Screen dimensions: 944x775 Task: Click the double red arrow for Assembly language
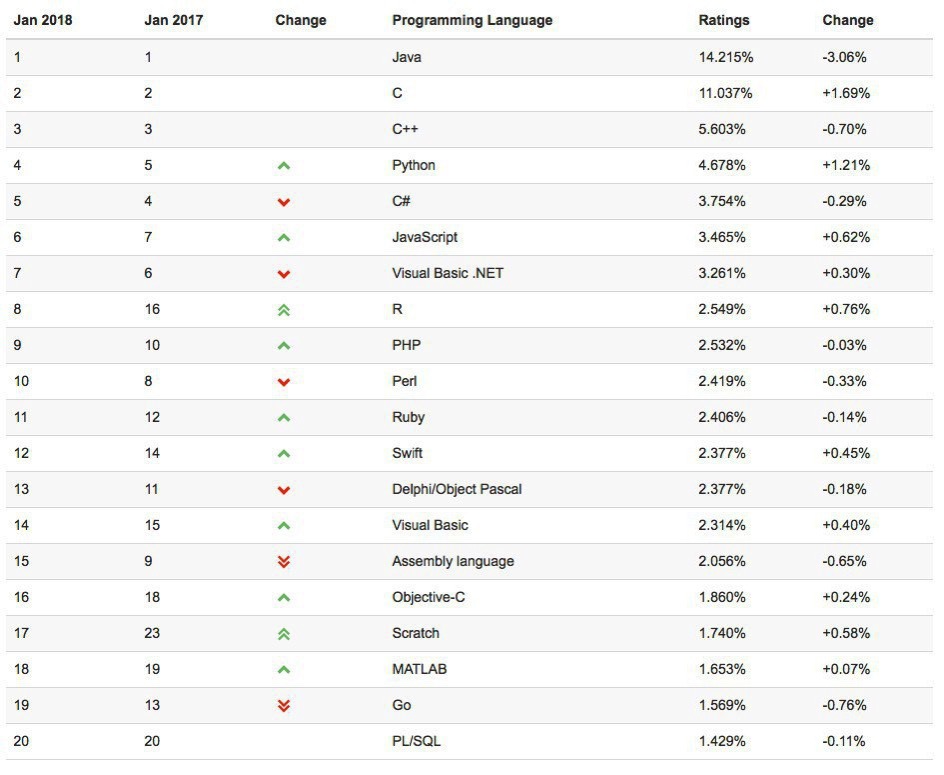(284, 562)
